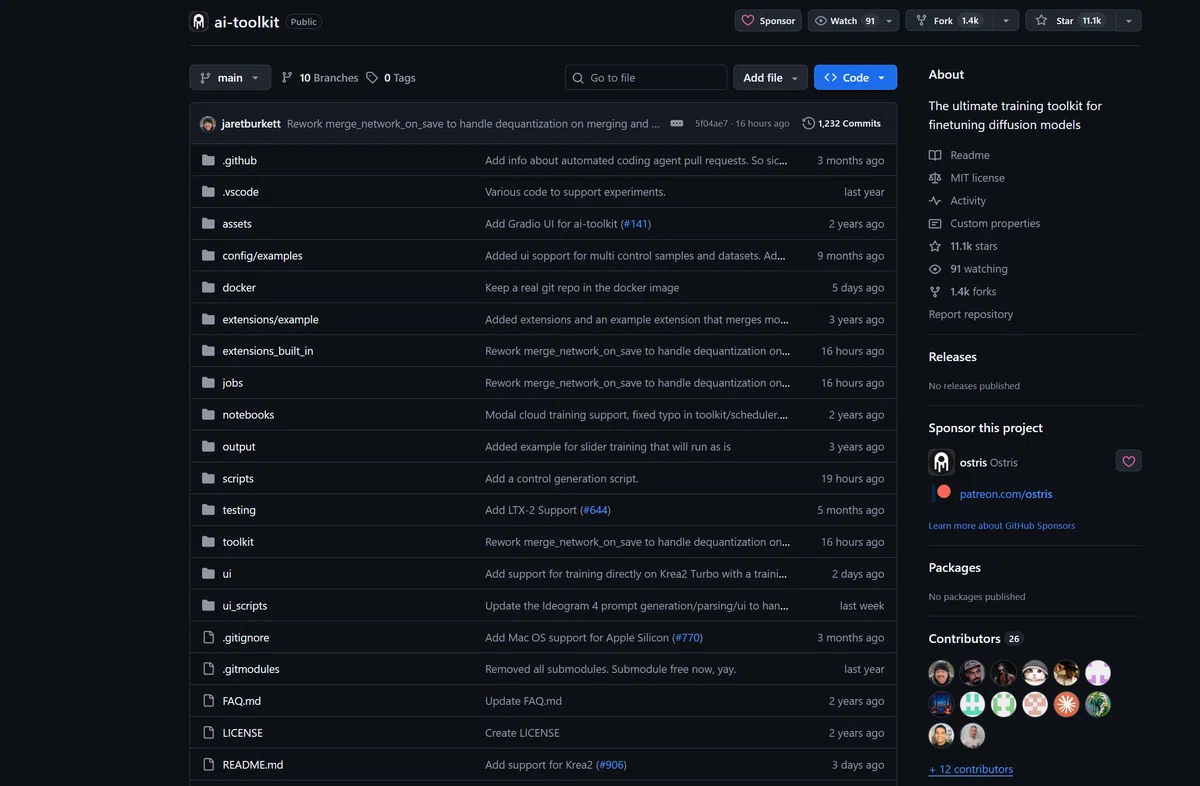Open the Readme link in About
The image size is (1200, 786).
959,155
